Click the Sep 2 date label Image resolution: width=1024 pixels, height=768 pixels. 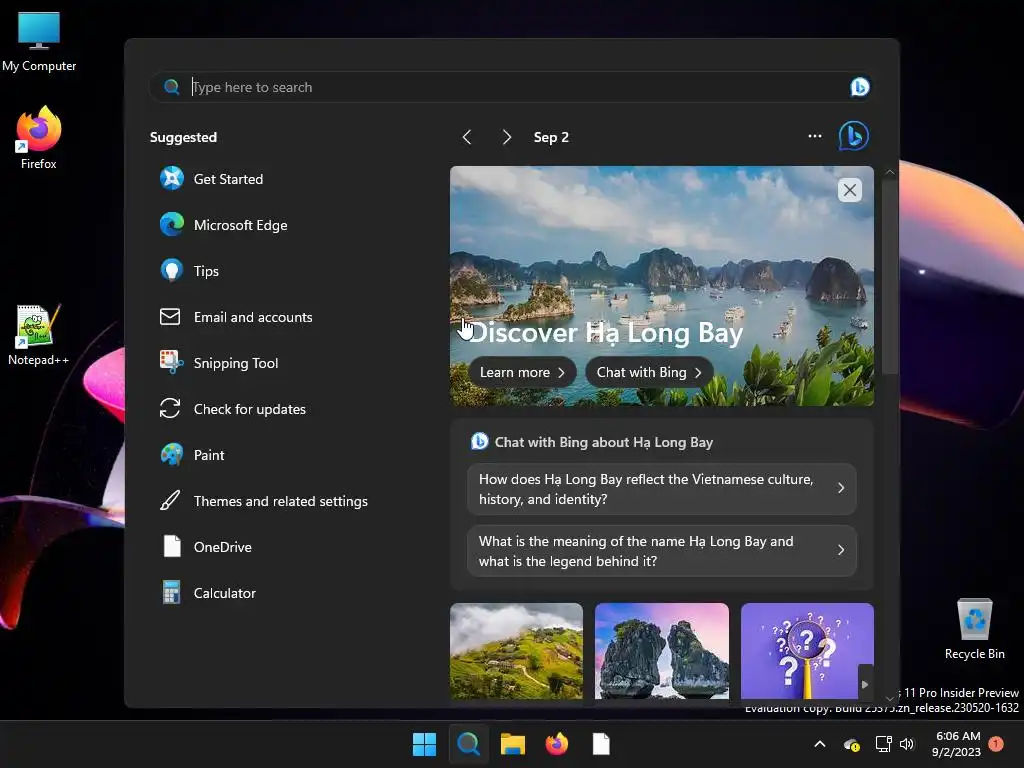coord(551,137)
